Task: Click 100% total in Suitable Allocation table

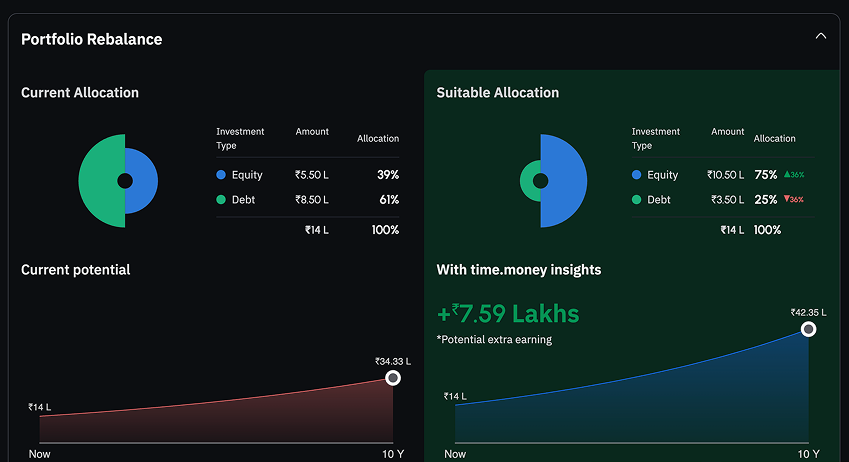Action: point(767,230)
